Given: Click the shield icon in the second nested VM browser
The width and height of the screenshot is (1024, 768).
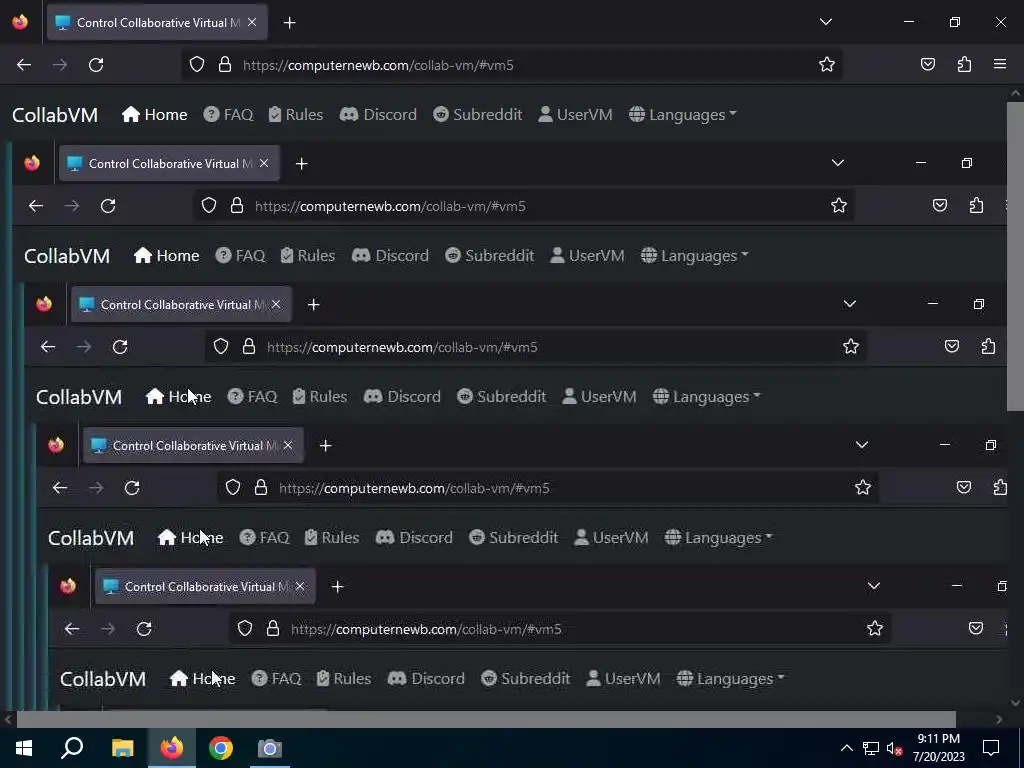Looking at the screenshot, I should [x=221, y=347].
